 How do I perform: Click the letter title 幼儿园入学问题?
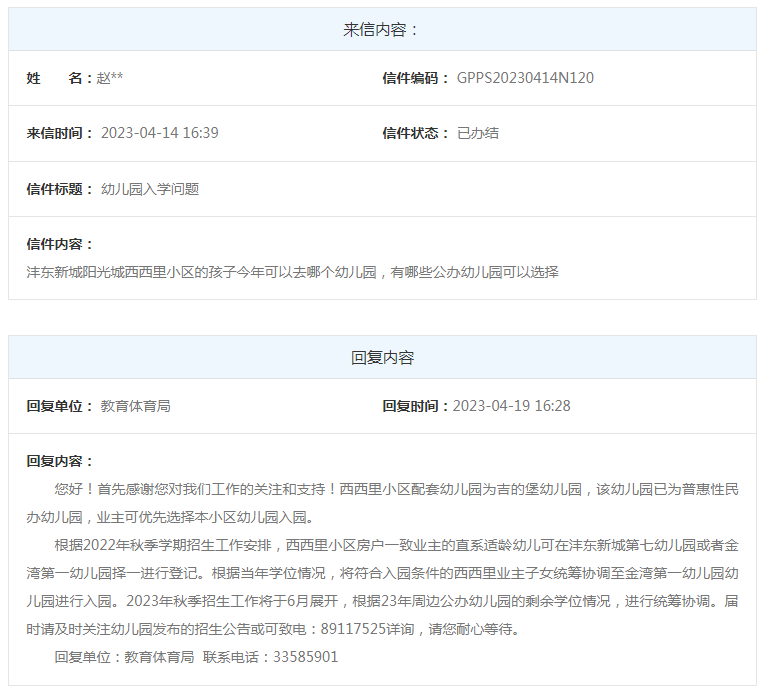point(150,189)
